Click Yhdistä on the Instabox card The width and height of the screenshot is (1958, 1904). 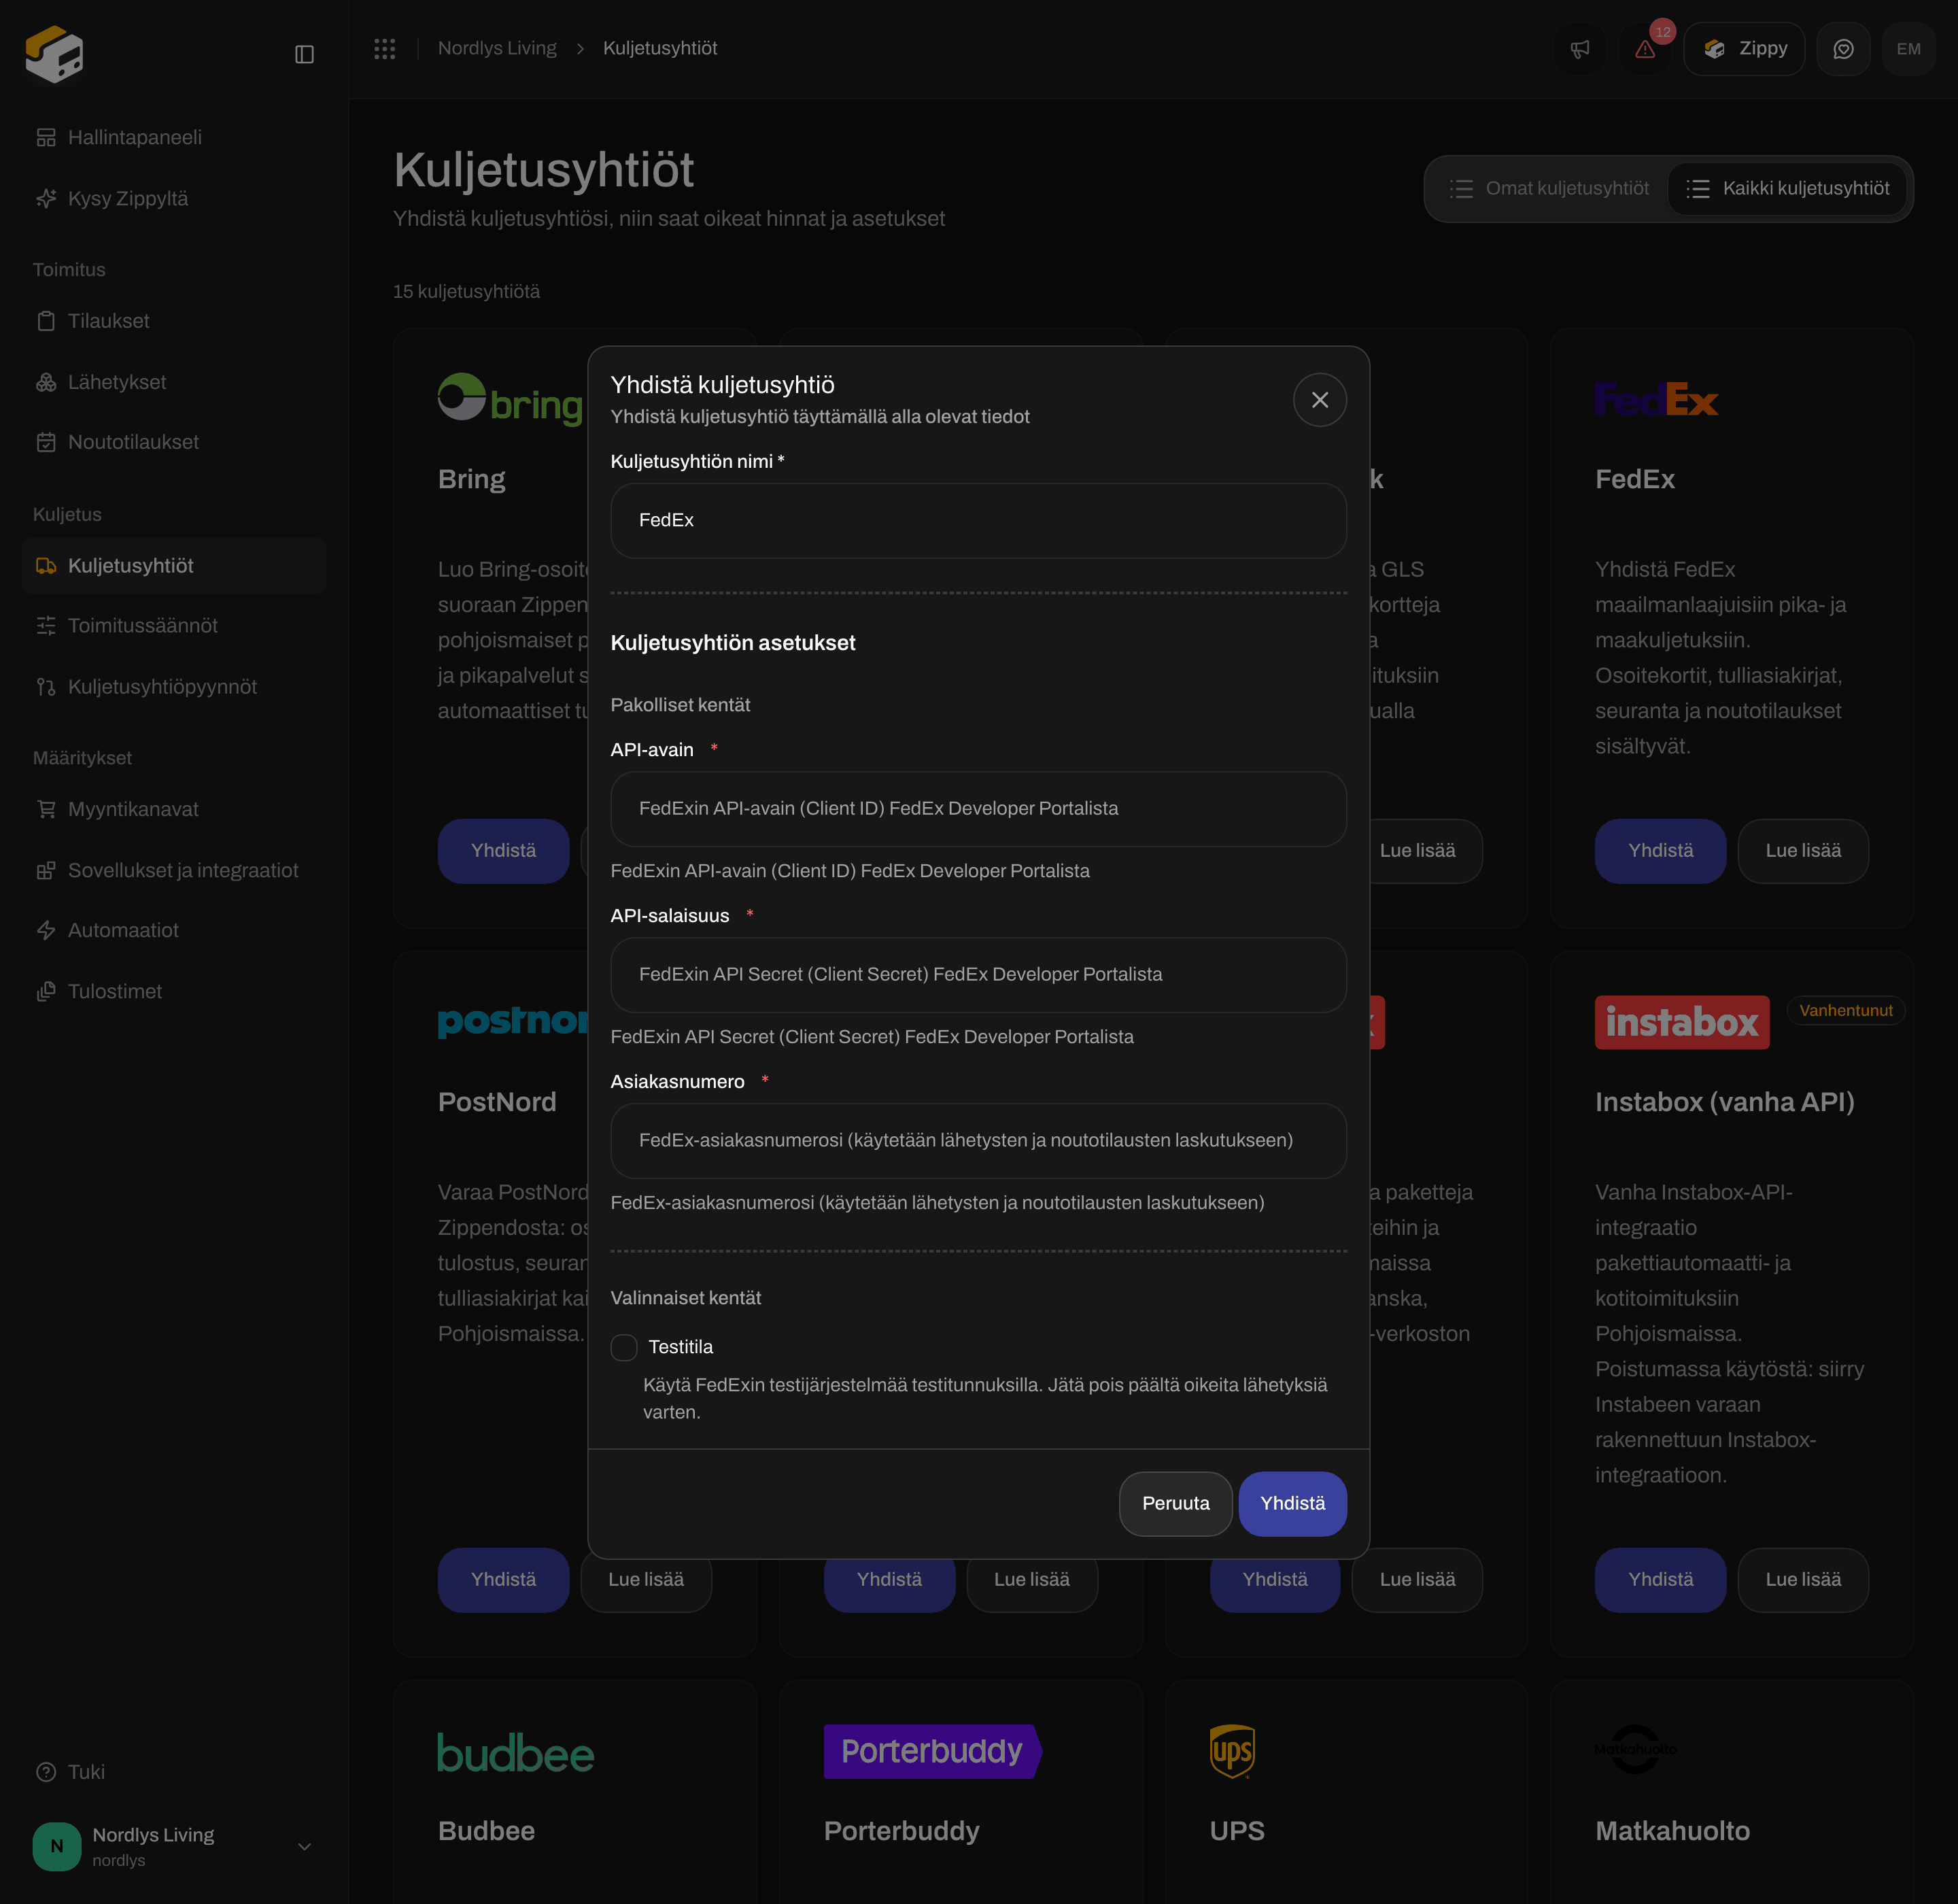coord(1661,1580)
